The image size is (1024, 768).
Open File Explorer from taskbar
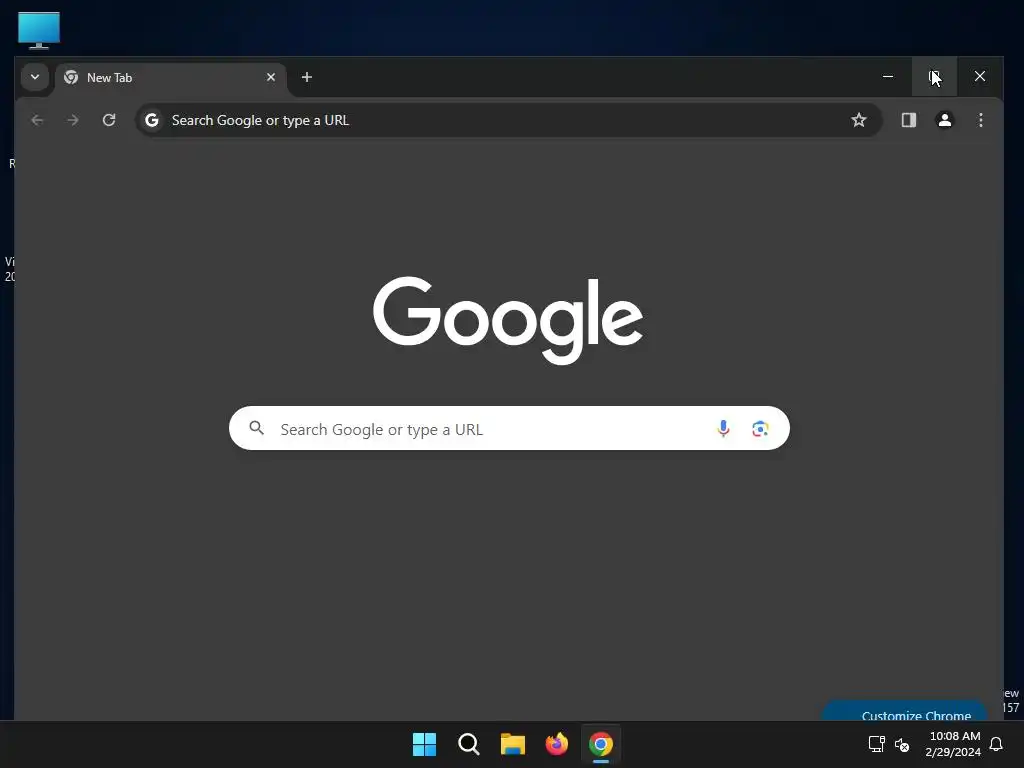coord(513,744)
